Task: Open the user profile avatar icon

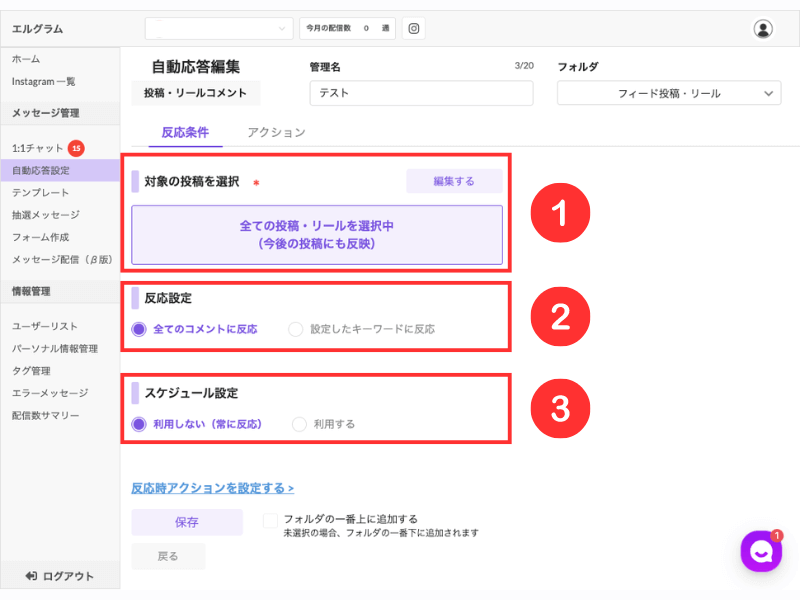Action: [x=763, y=29]
